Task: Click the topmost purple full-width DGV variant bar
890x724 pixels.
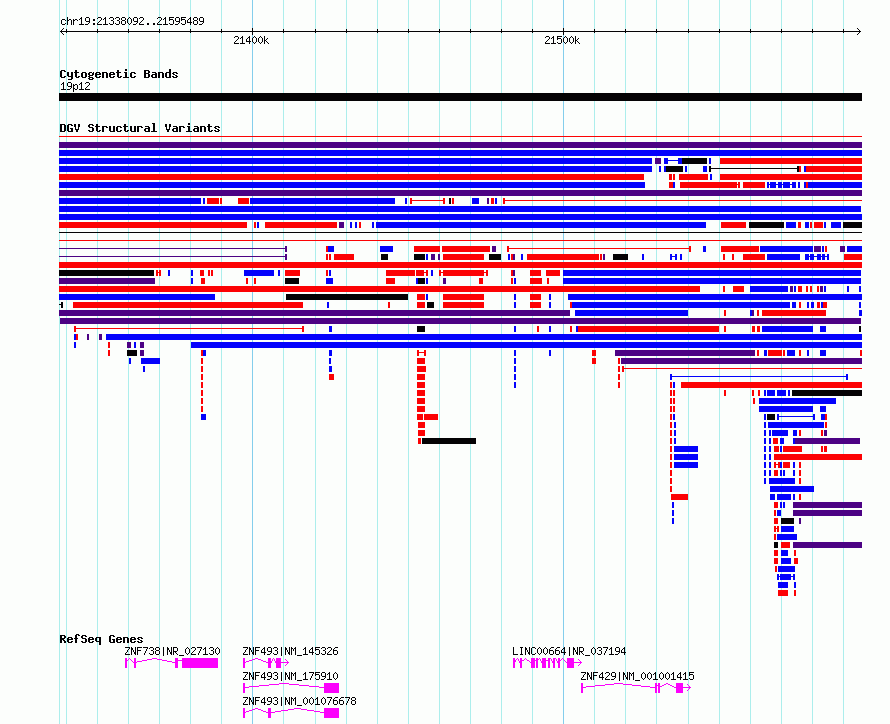Action: click(460, 145)
